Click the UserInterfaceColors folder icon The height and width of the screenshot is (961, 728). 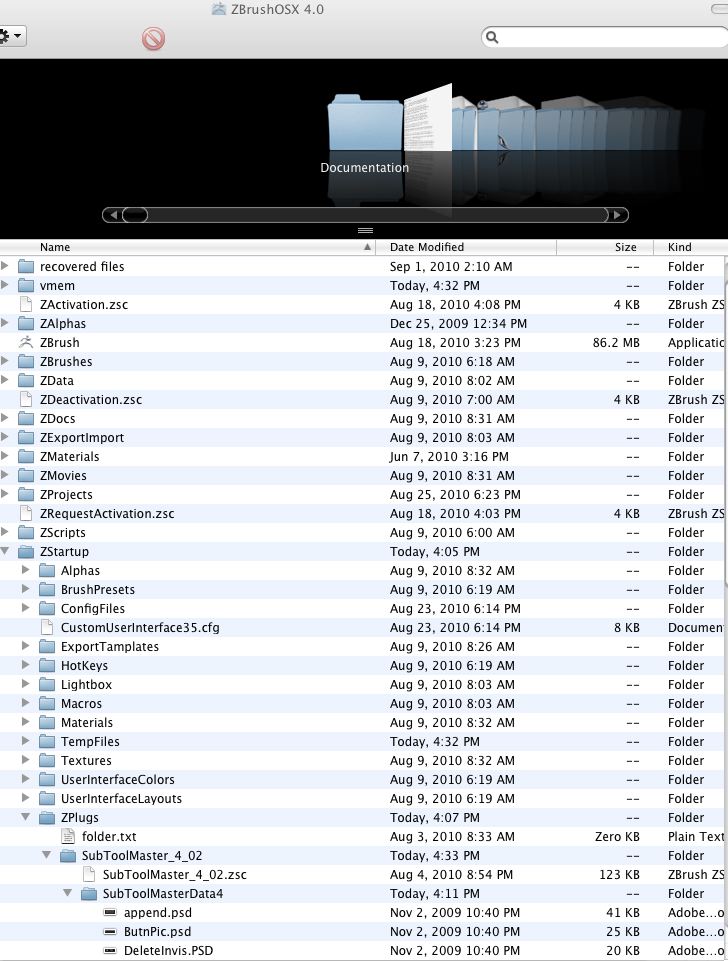pyautogui.click(x=47, y=780)
